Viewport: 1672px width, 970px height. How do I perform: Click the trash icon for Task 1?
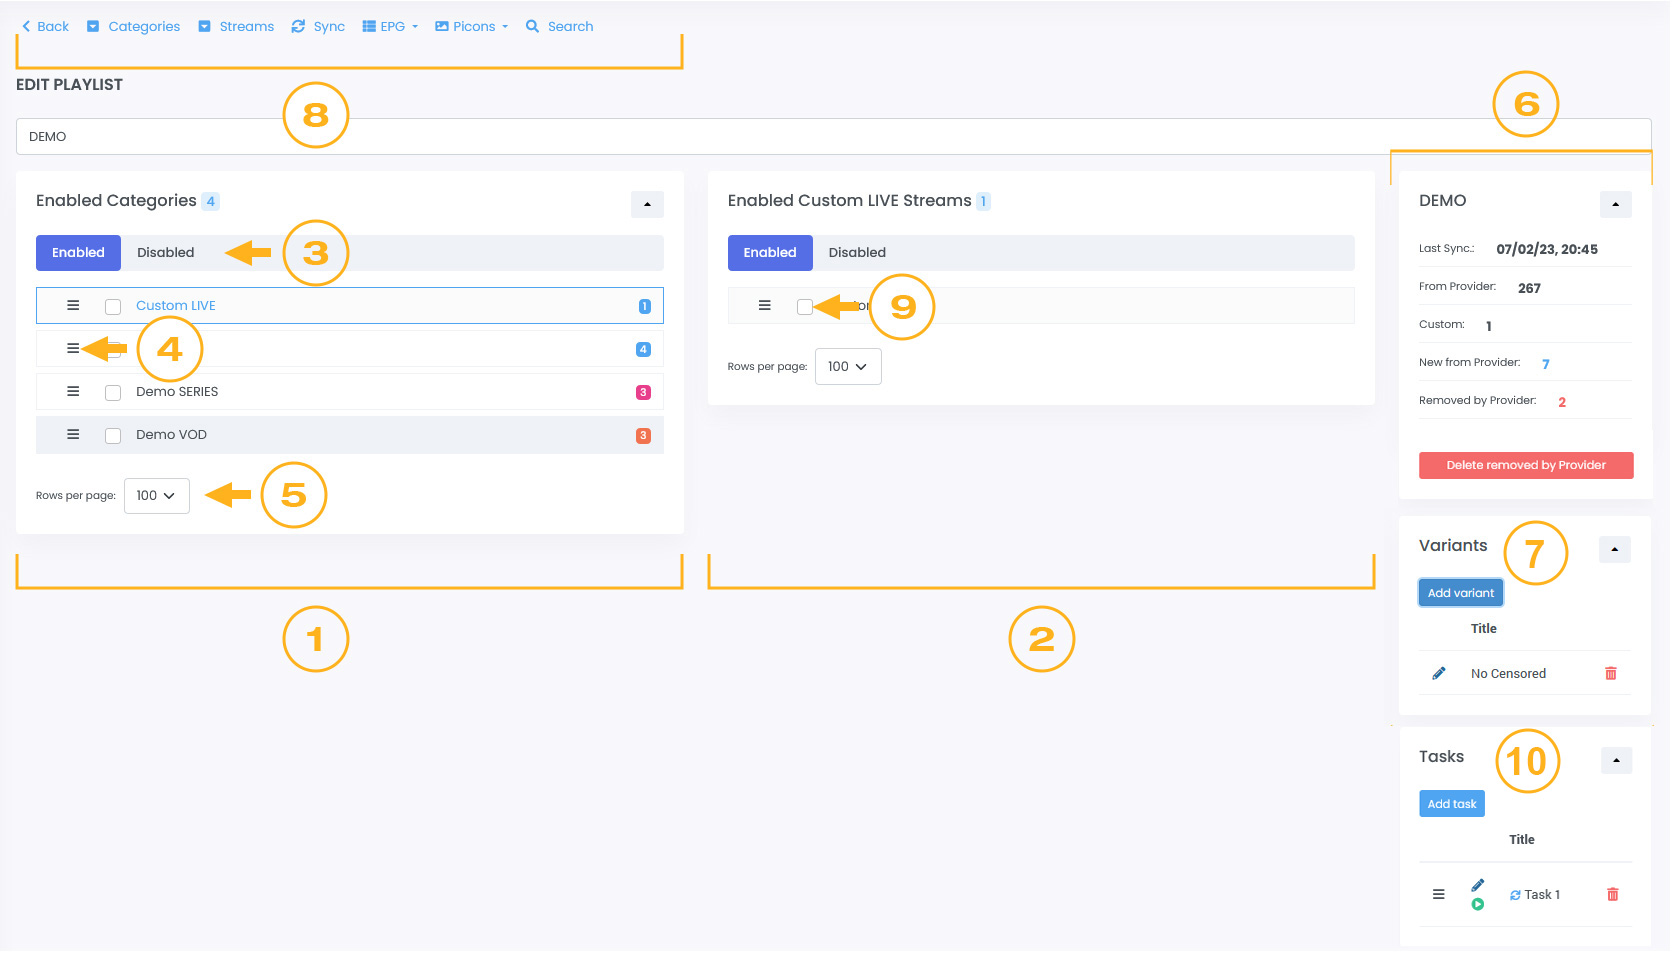point(1612,894)
